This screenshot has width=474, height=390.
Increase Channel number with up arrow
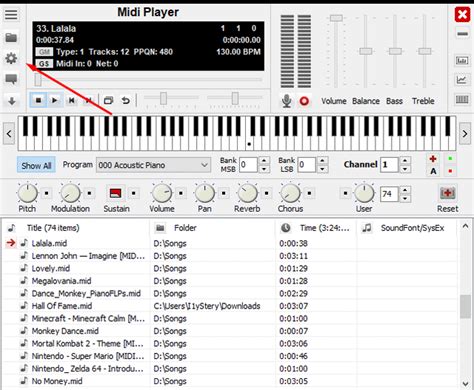click(x=405, y=161)
